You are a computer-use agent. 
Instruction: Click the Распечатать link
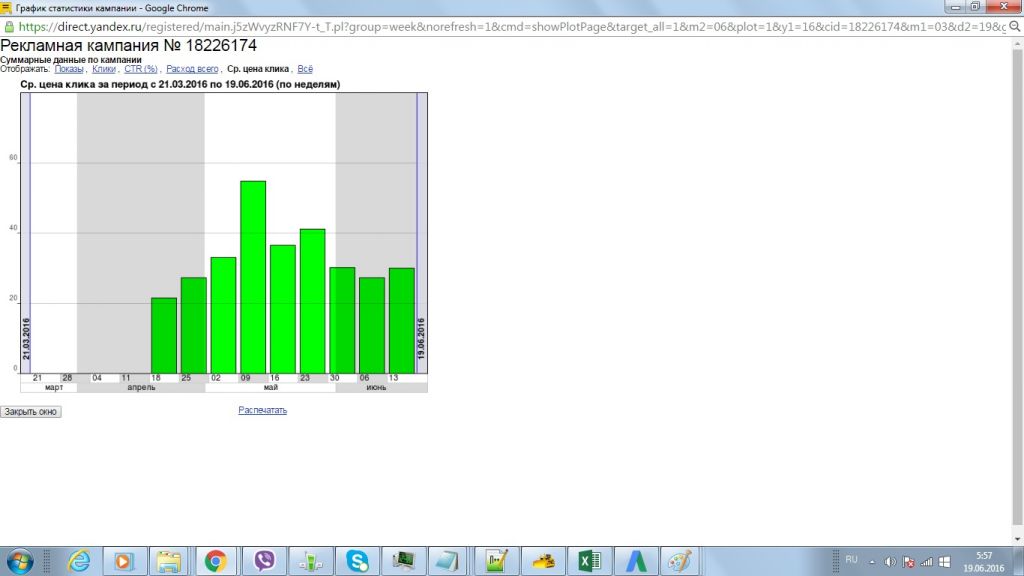click(262, 410)
